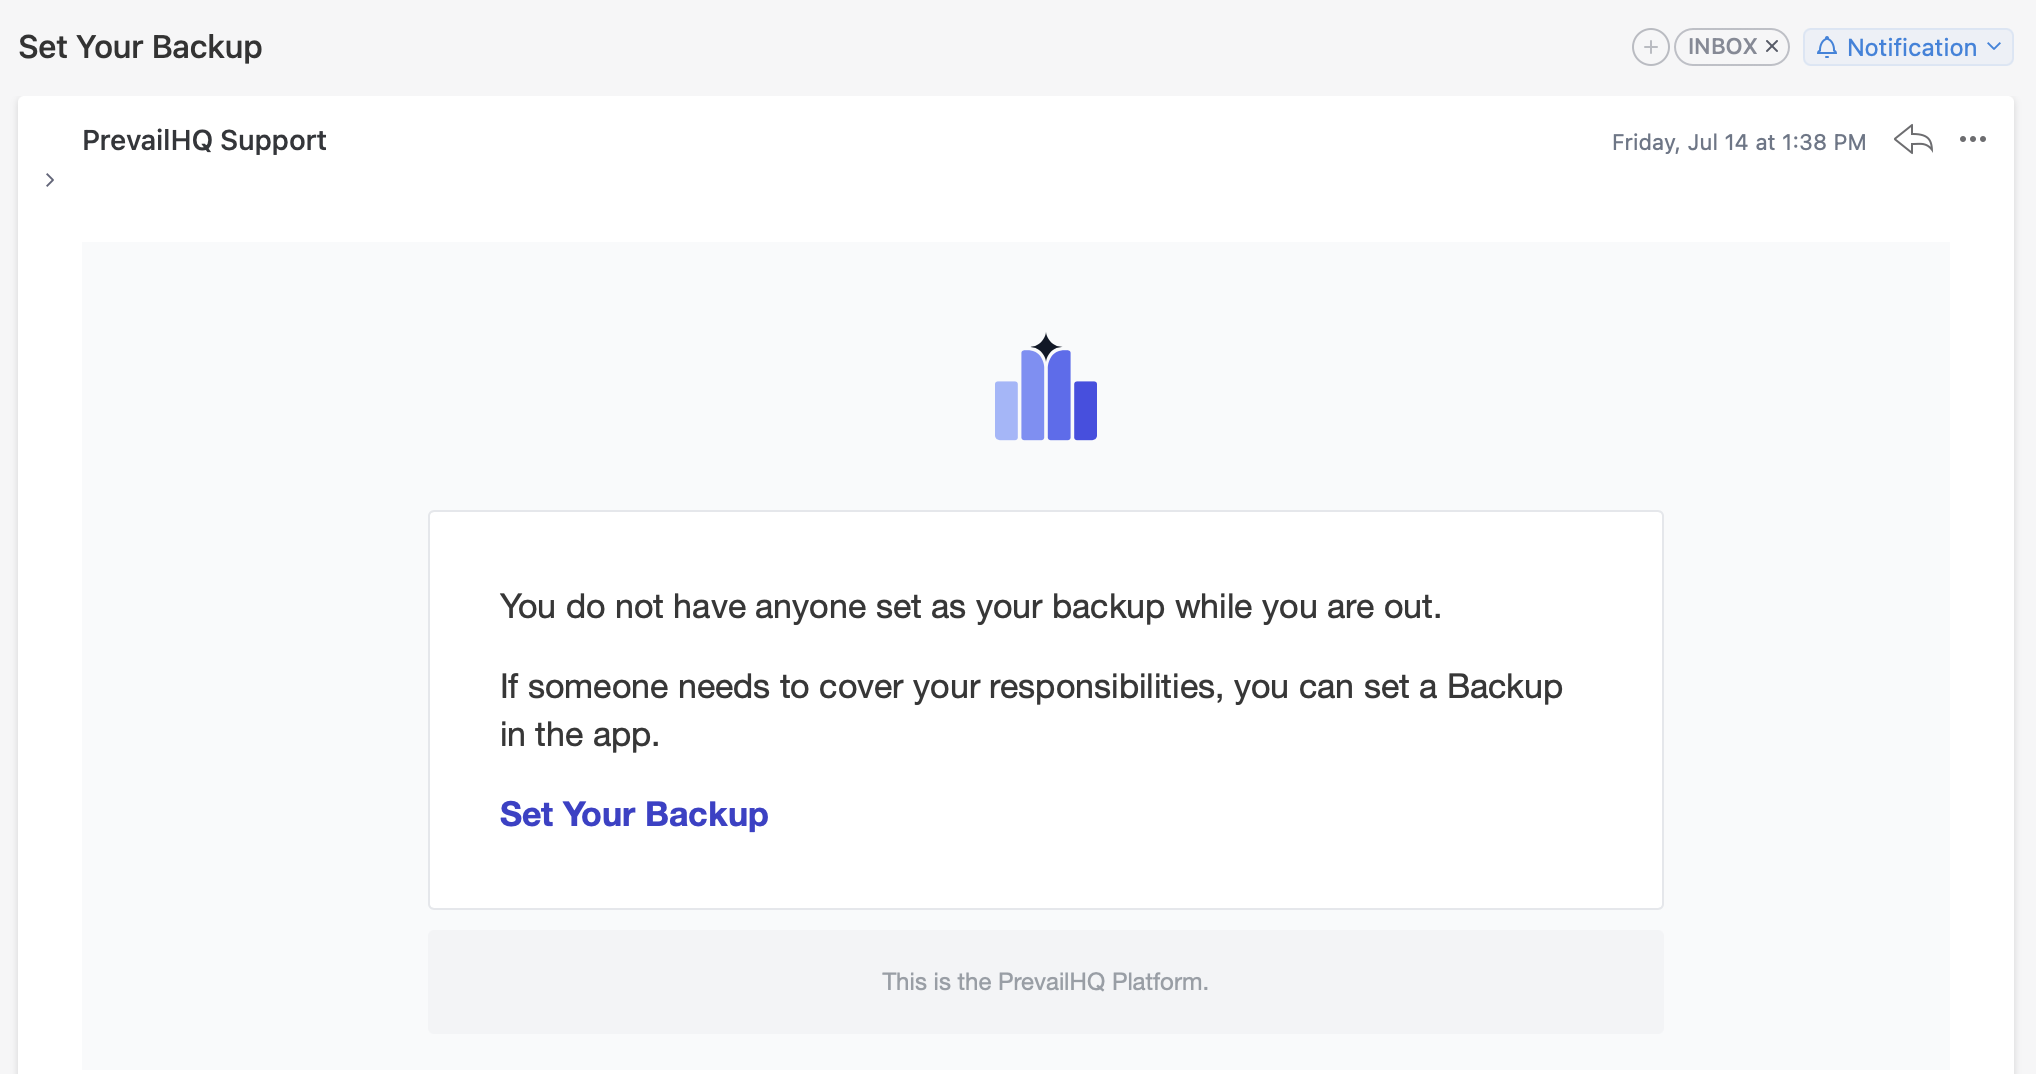Click the sentence about not having a backup
The height and width of the screenshot is (1074, 2036).
tap(970, 607)
